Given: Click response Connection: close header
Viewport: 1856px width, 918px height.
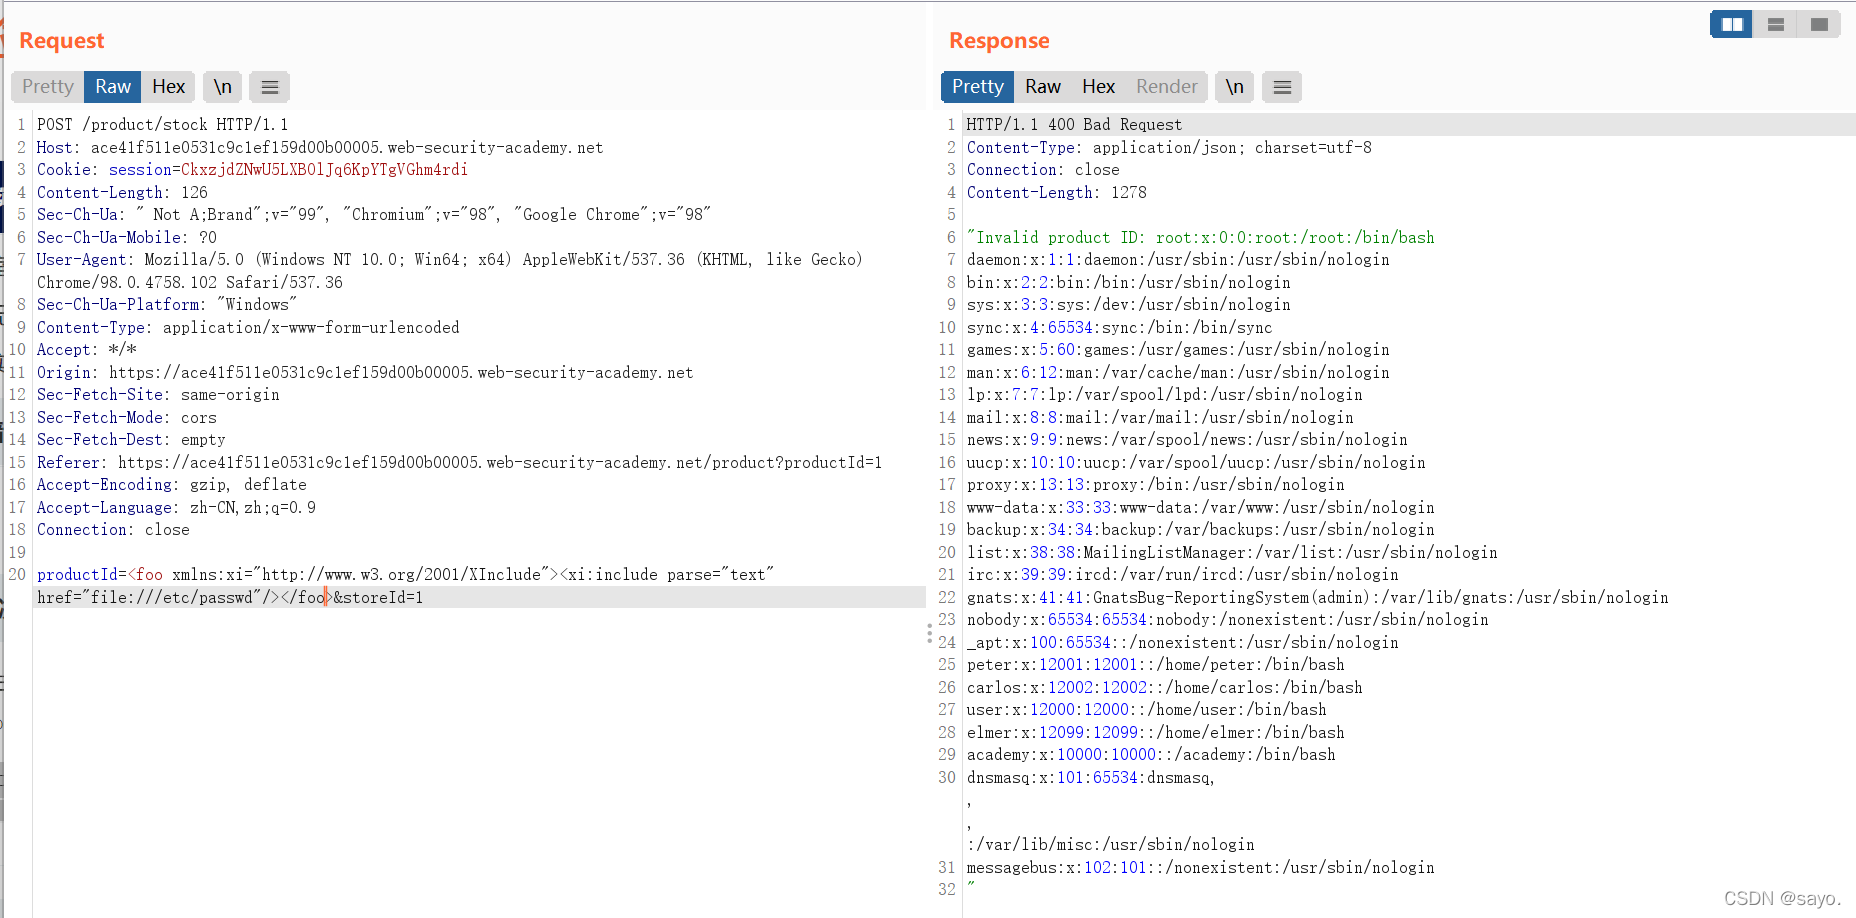Looking at the screenshot, I should pyautogui.click(x=1043, y=170).
